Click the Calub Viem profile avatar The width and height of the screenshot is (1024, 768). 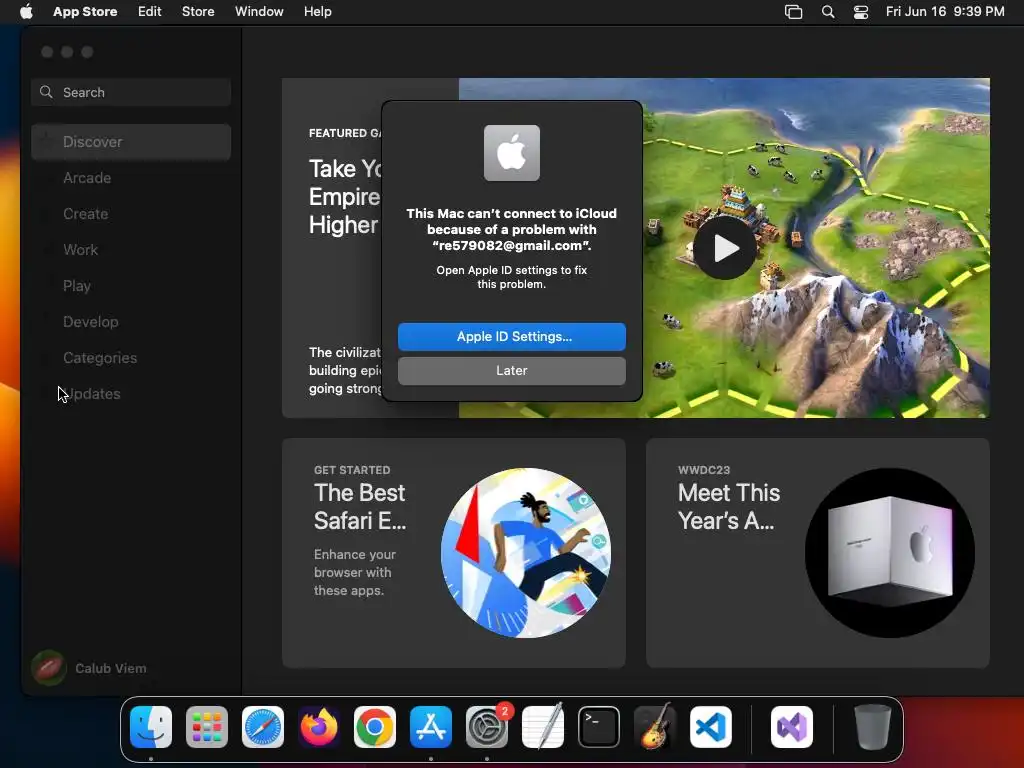click(x=48, y=668)
